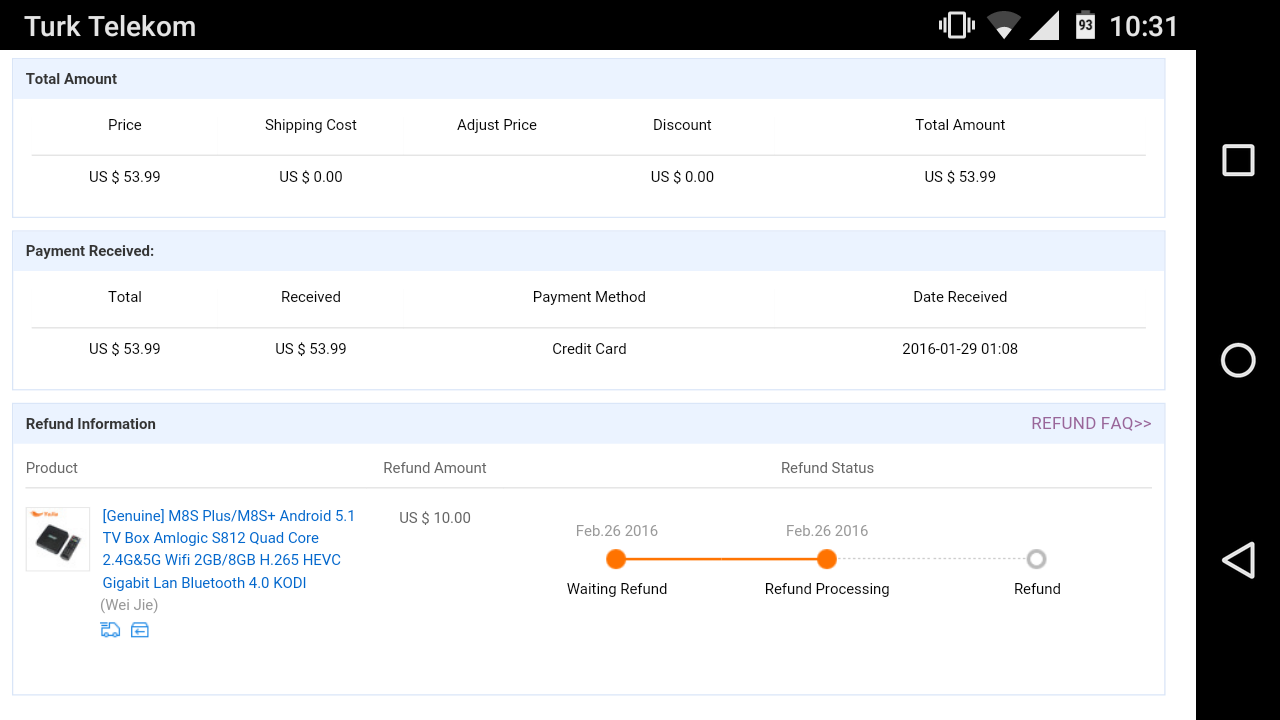Click the Refund Amount column header

pyautogui.click(x=435, y=468)
